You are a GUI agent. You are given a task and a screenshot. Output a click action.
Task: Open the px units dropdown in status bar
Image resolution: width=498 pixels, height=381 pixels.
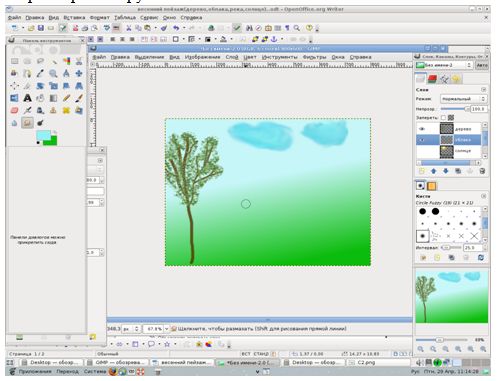click(x=132, y=329)
